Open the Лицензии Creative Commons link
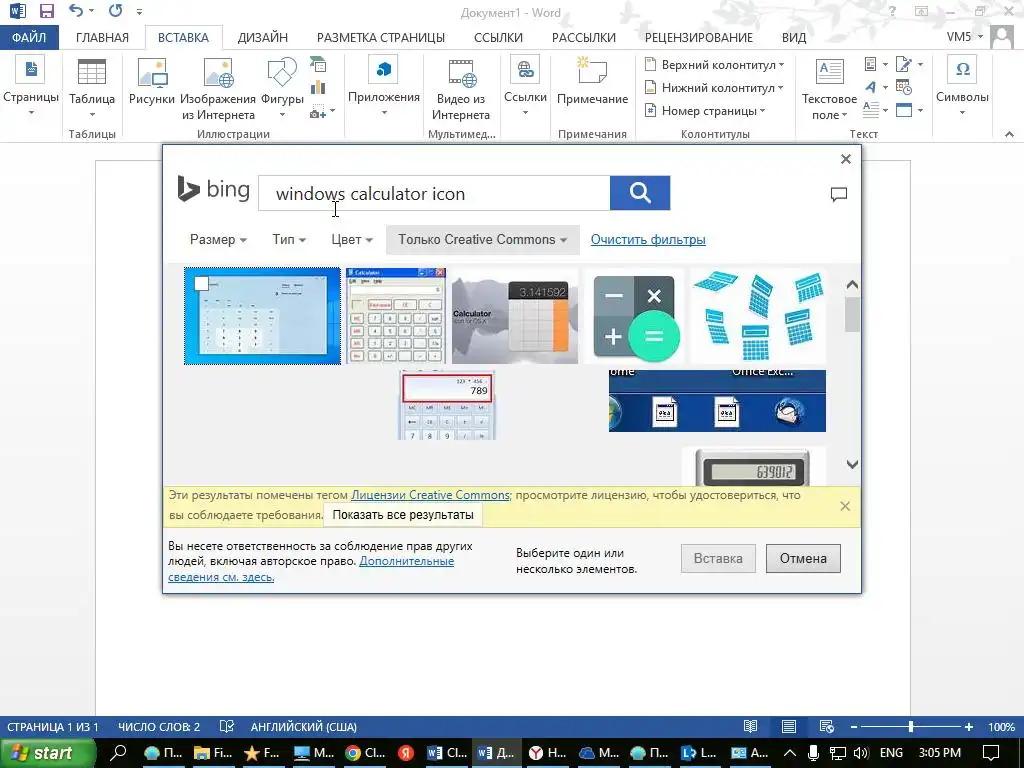 coord(430,495)
